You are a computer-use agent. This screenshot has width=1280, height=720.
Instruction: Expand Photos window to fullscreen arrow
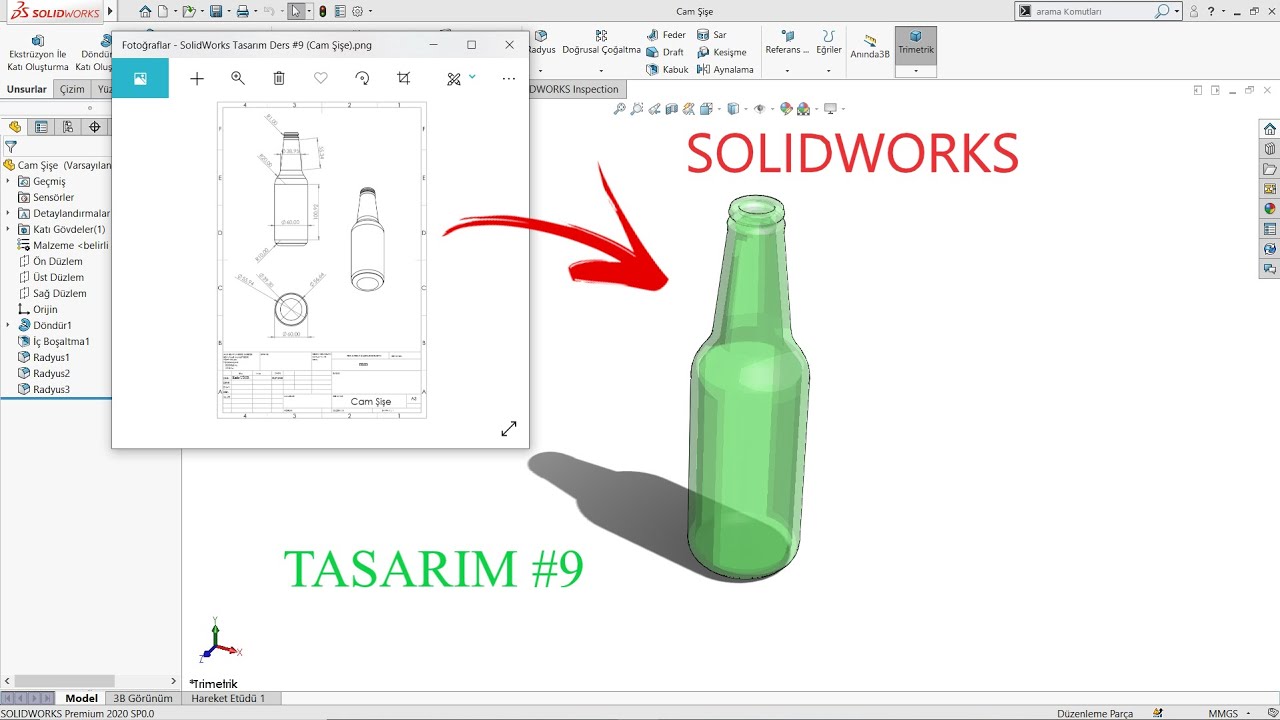pyautogui.click(x=509, y=428)
